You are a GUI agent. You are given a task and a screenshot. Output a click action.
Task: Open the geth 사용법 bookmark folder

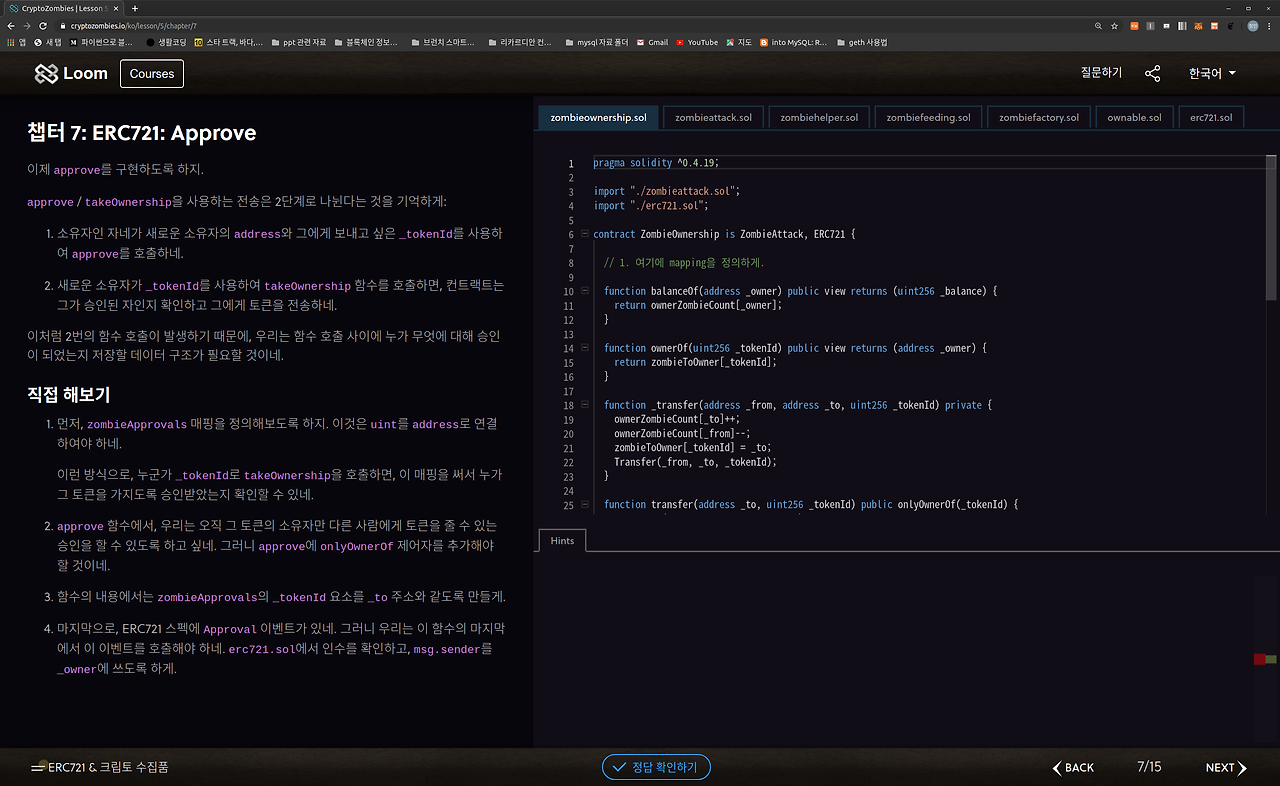point(862,42)
